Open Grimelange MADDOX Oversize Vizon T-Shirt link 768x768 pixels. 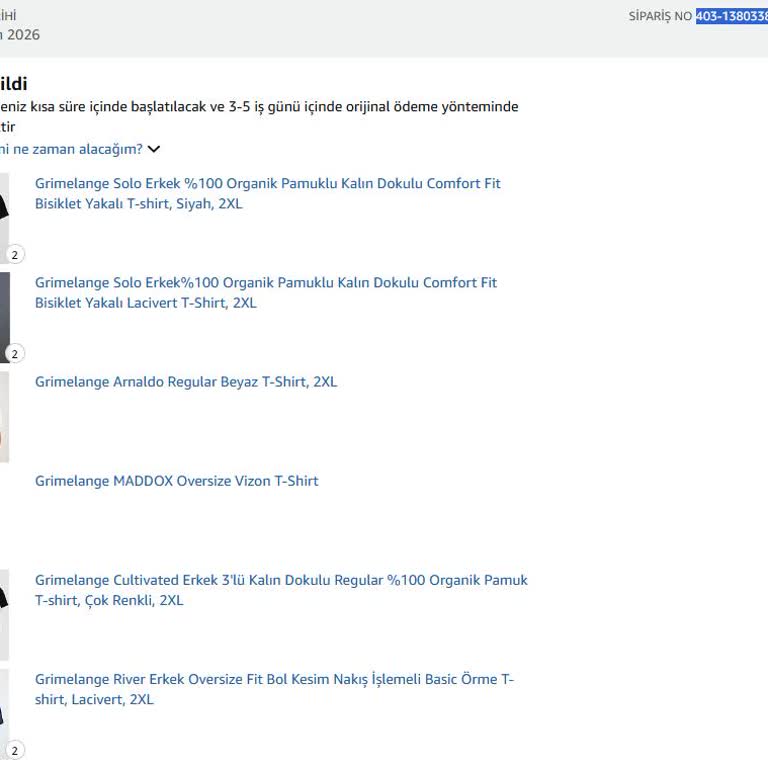pos(176,481)
